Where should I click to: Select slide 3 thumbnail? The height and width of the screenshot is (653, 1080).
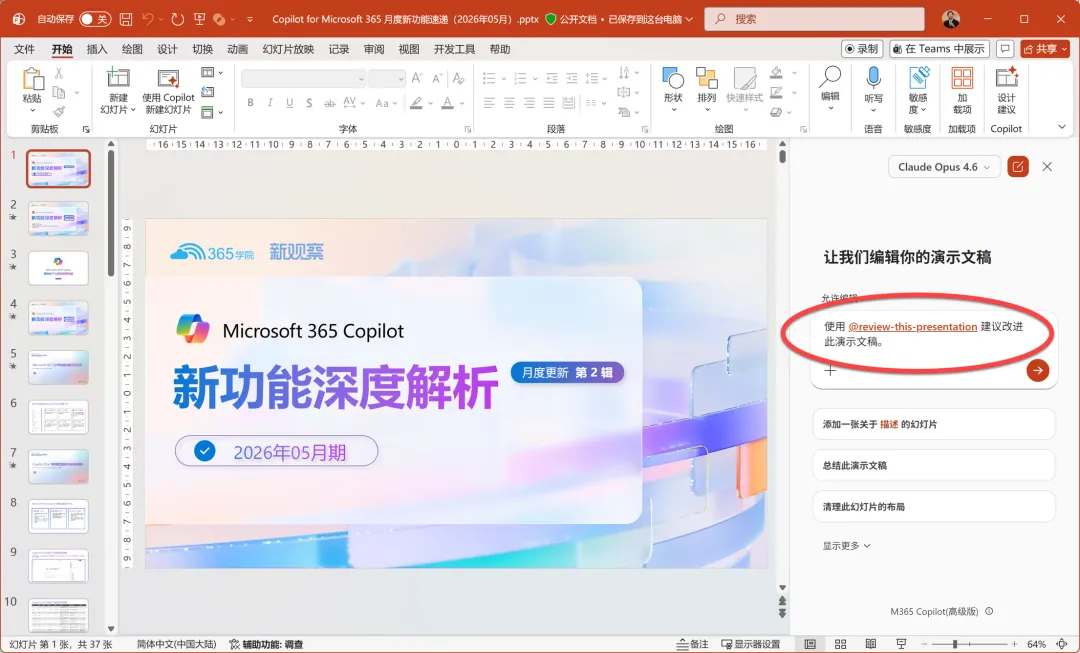59,268
